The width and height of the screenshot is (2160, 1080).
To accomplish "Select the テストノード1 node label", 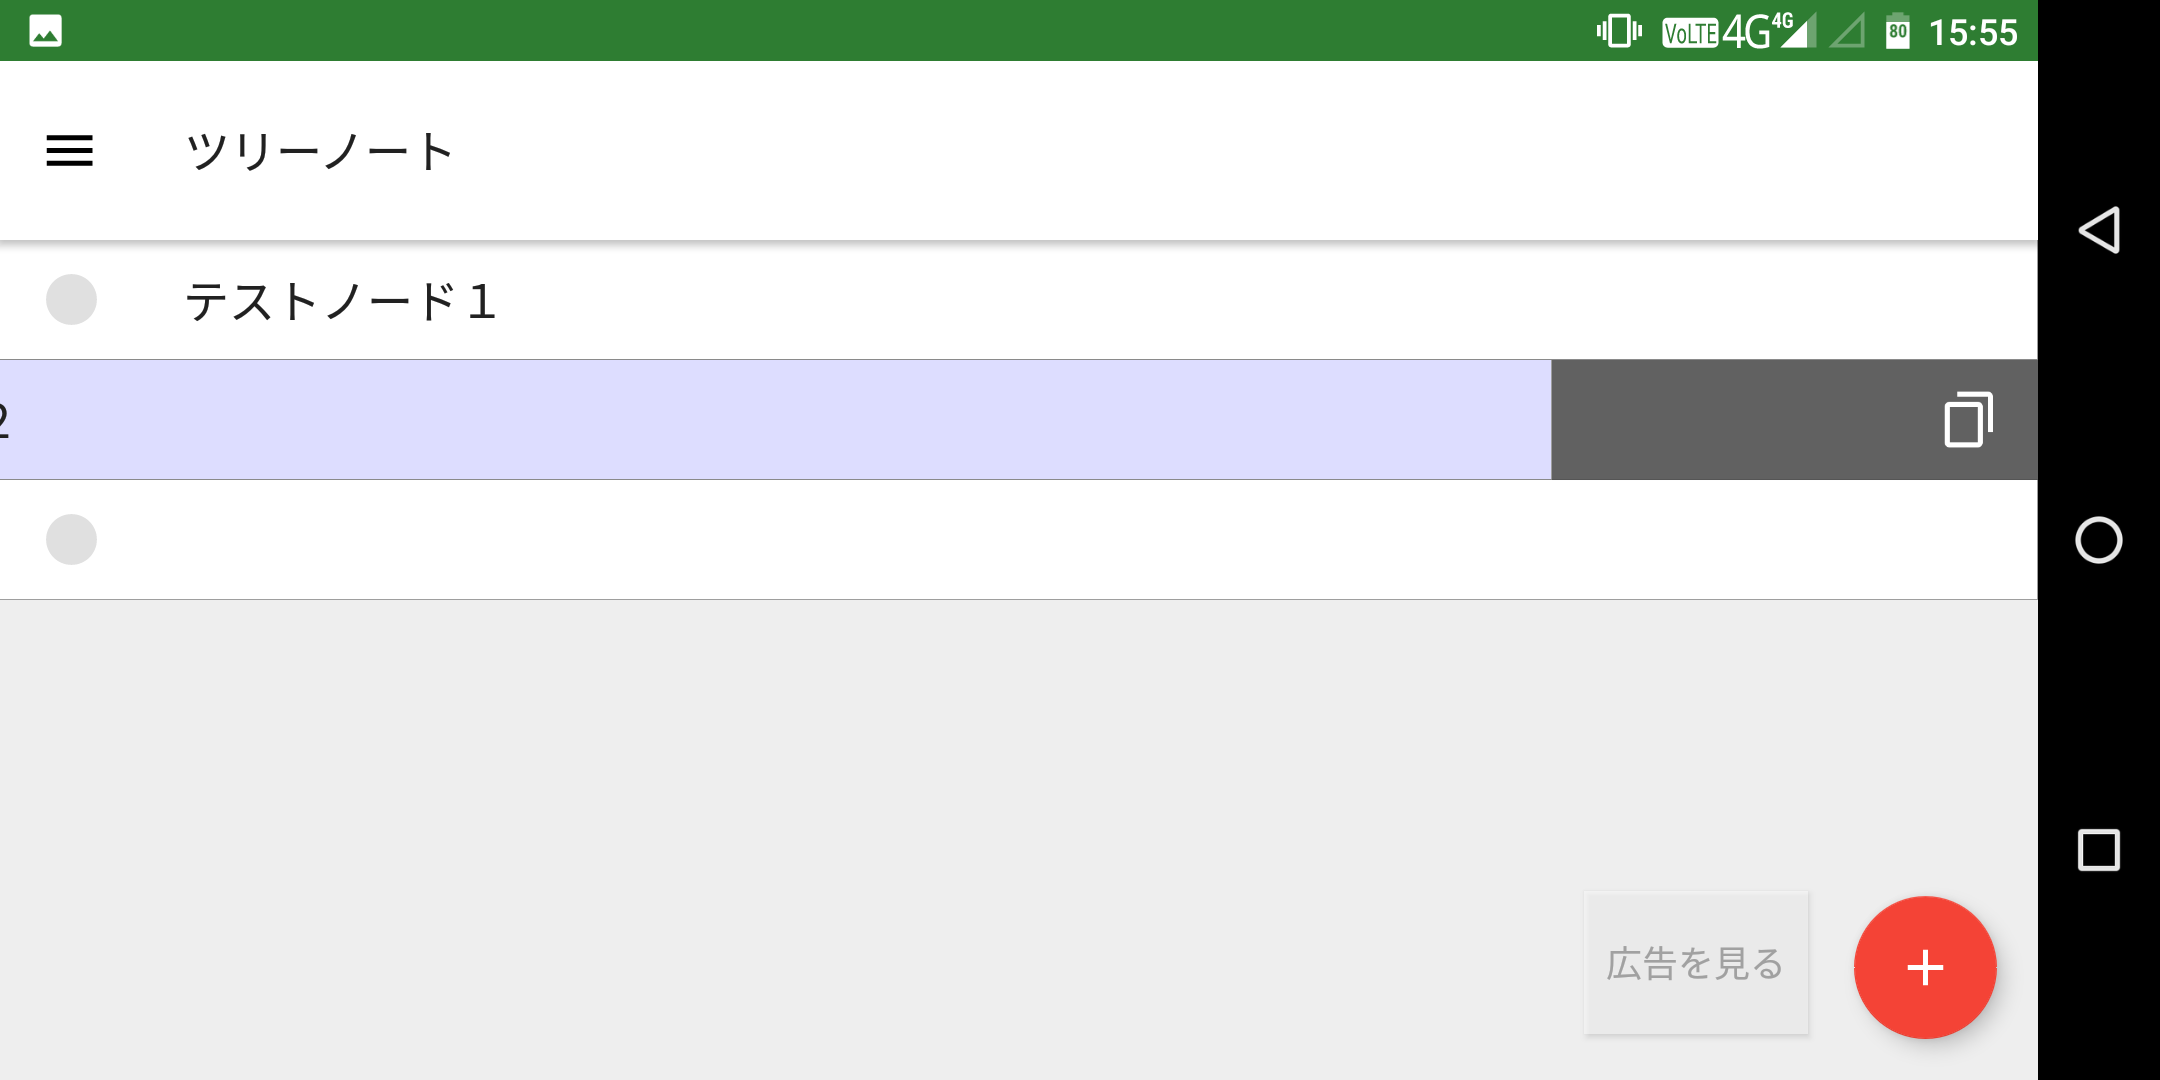I will pyautogui.click(x=340, y=301).
